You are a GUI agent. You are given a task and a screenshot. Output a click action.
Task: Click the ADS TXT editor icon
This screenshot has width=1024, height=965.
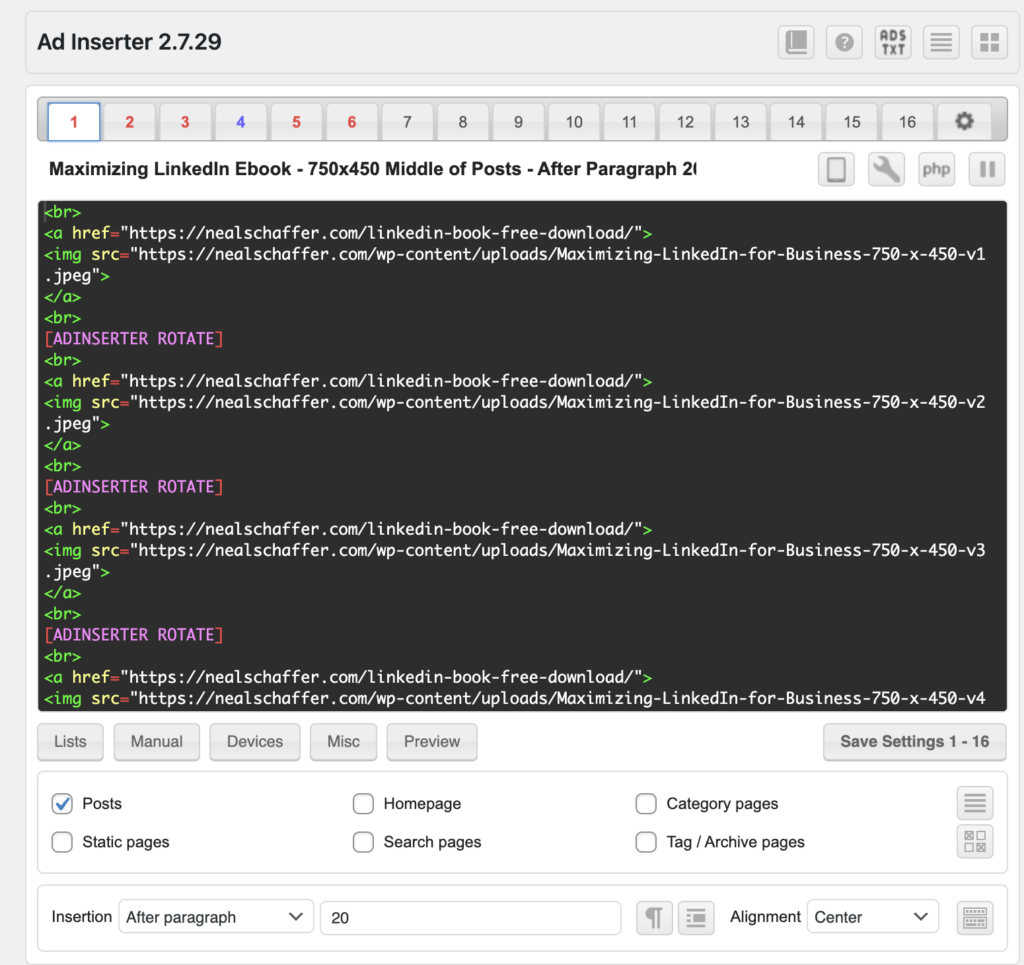(892, 42)
